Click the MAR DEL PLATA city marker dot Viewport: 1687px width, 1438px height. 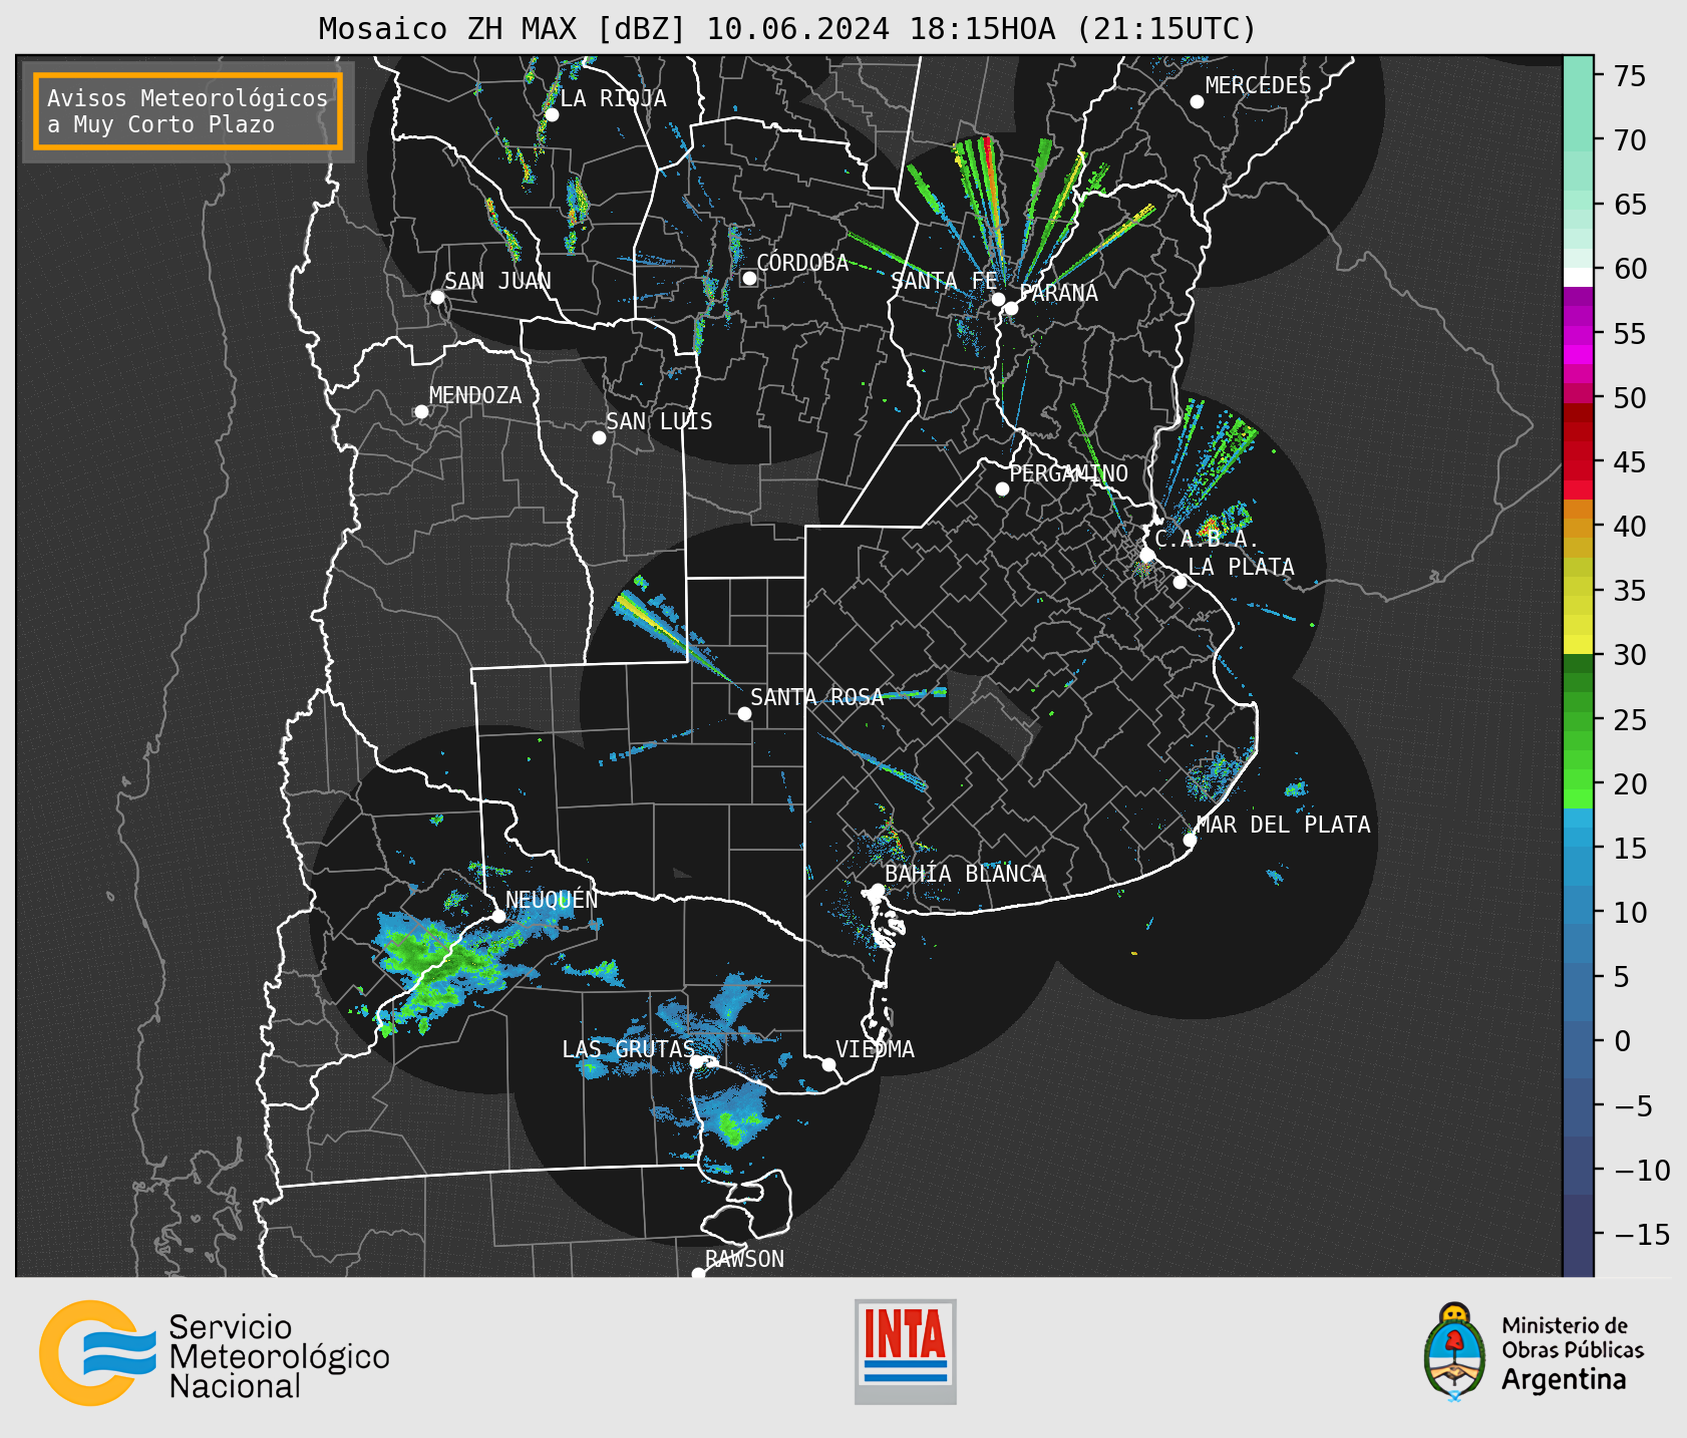(x=1190, y=840)
